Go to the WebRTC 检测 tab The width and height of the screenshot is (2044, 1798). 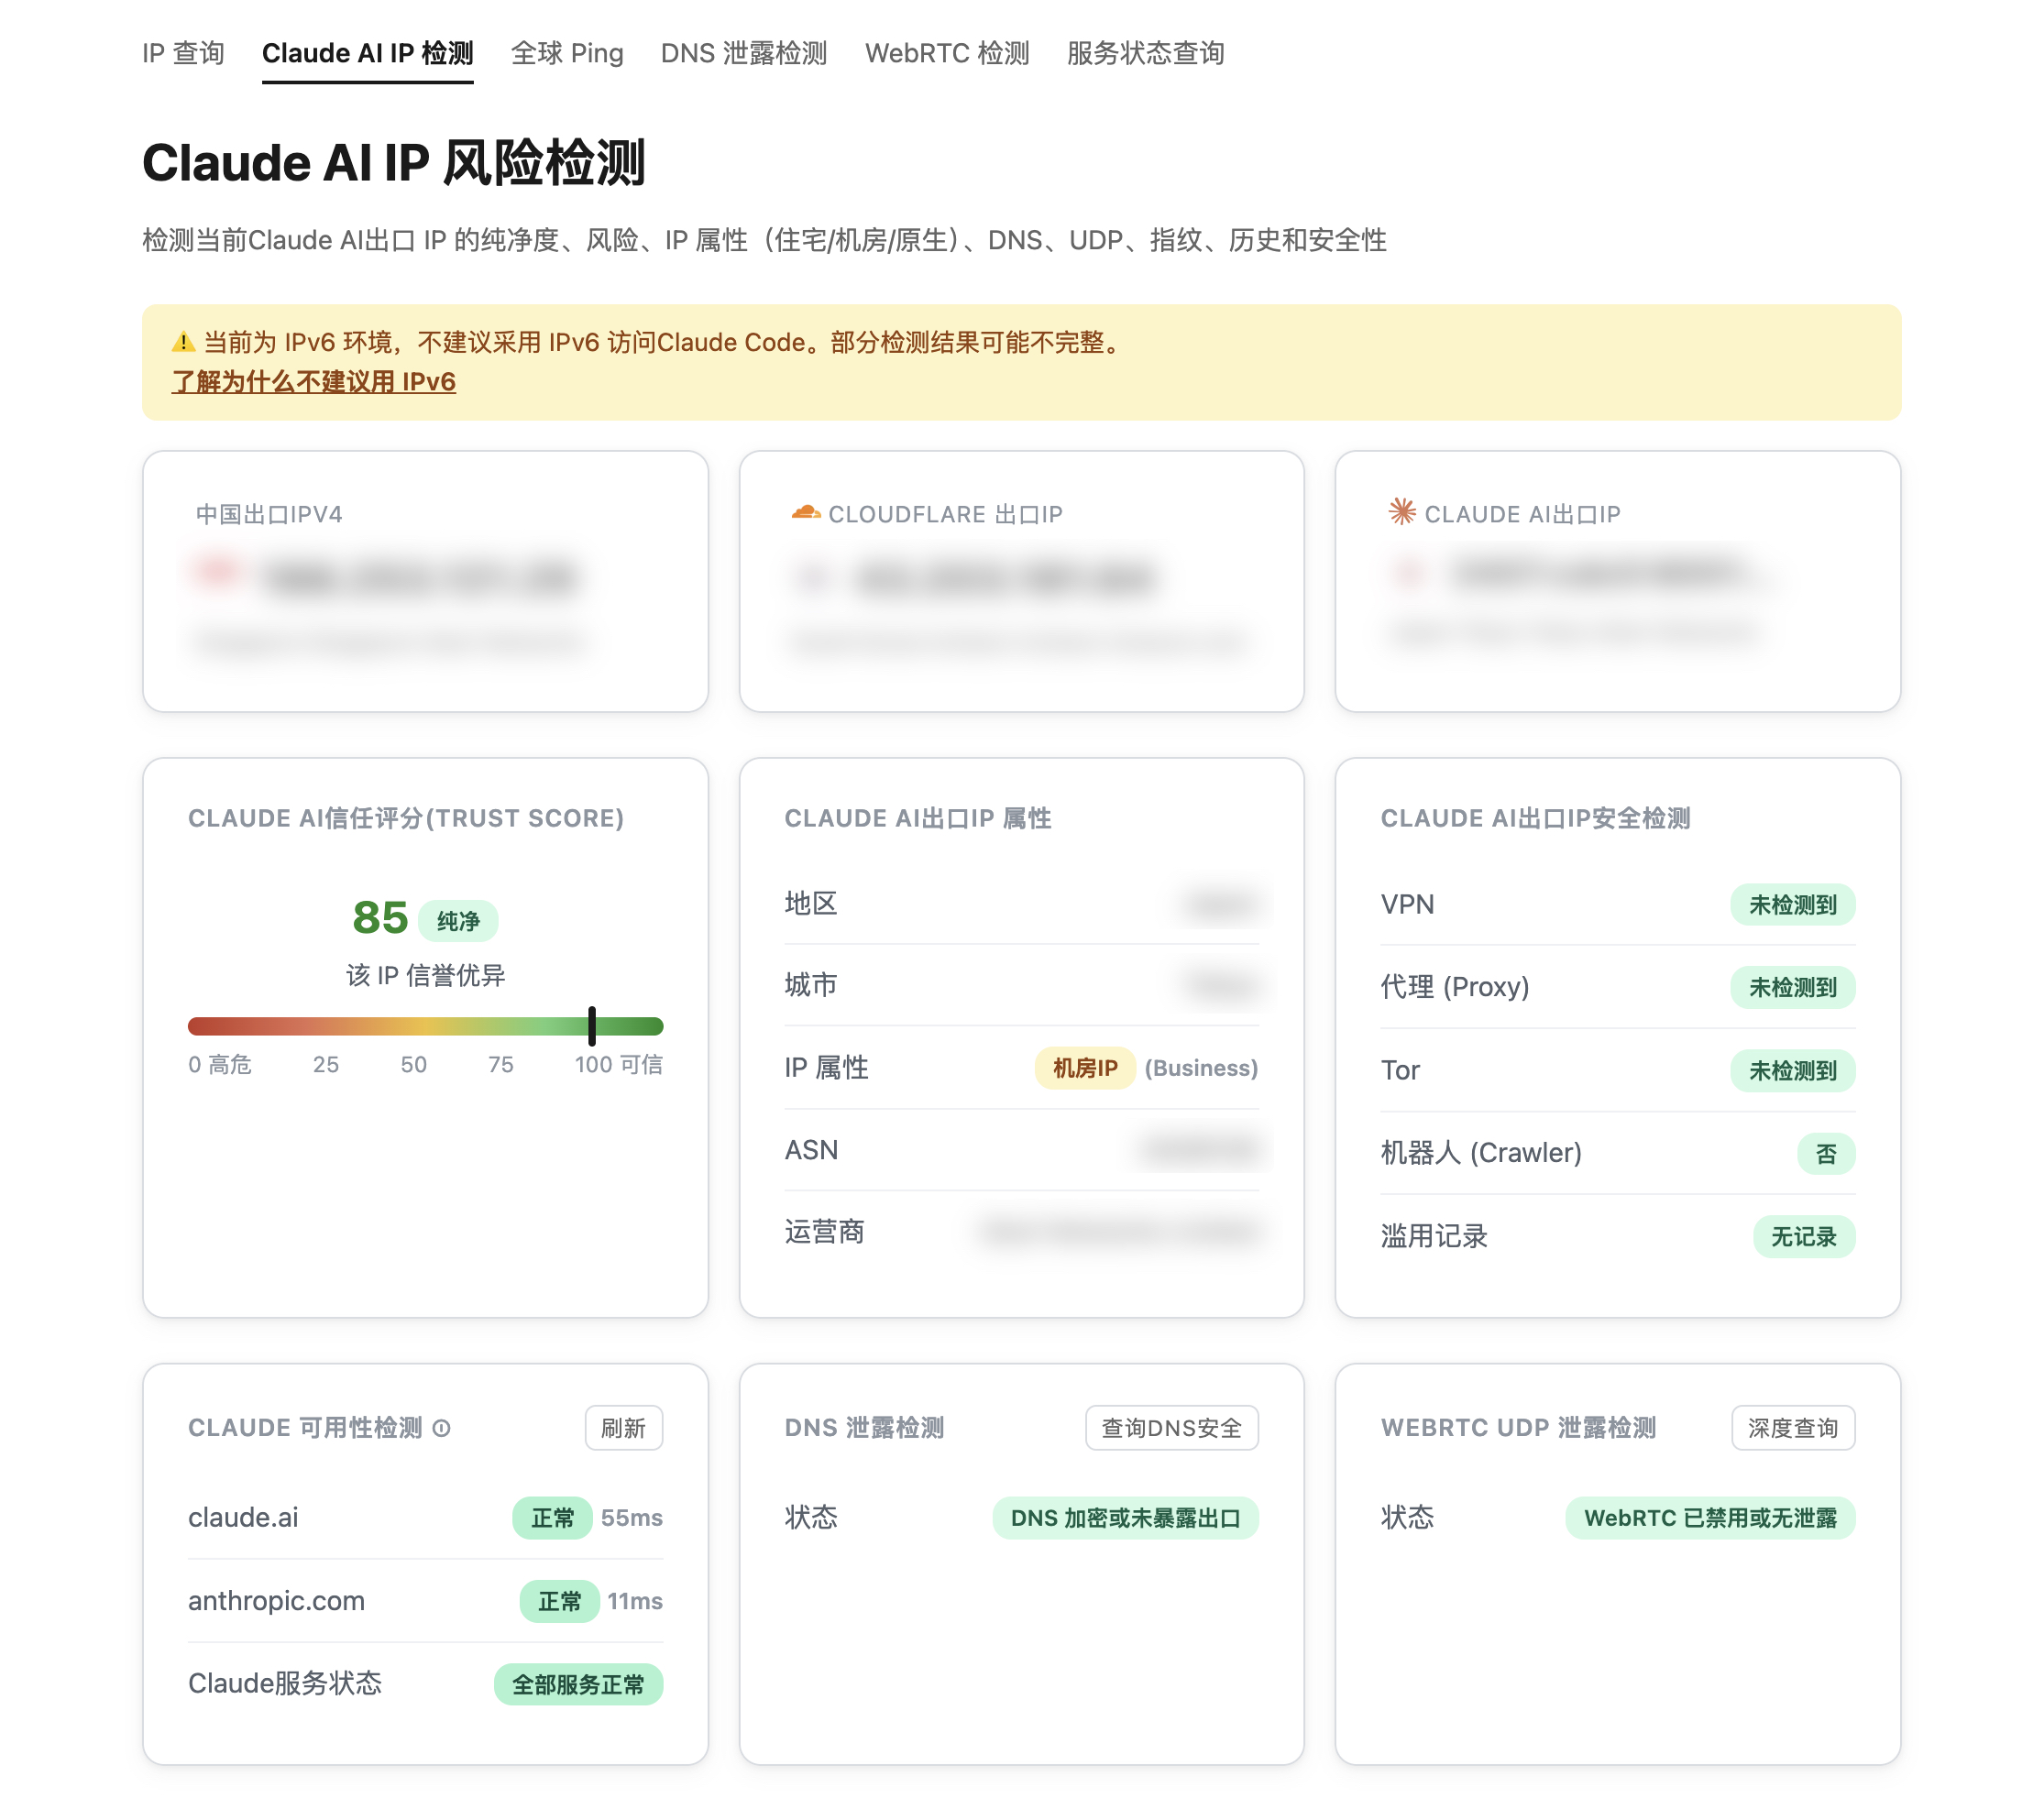[946, 53]
